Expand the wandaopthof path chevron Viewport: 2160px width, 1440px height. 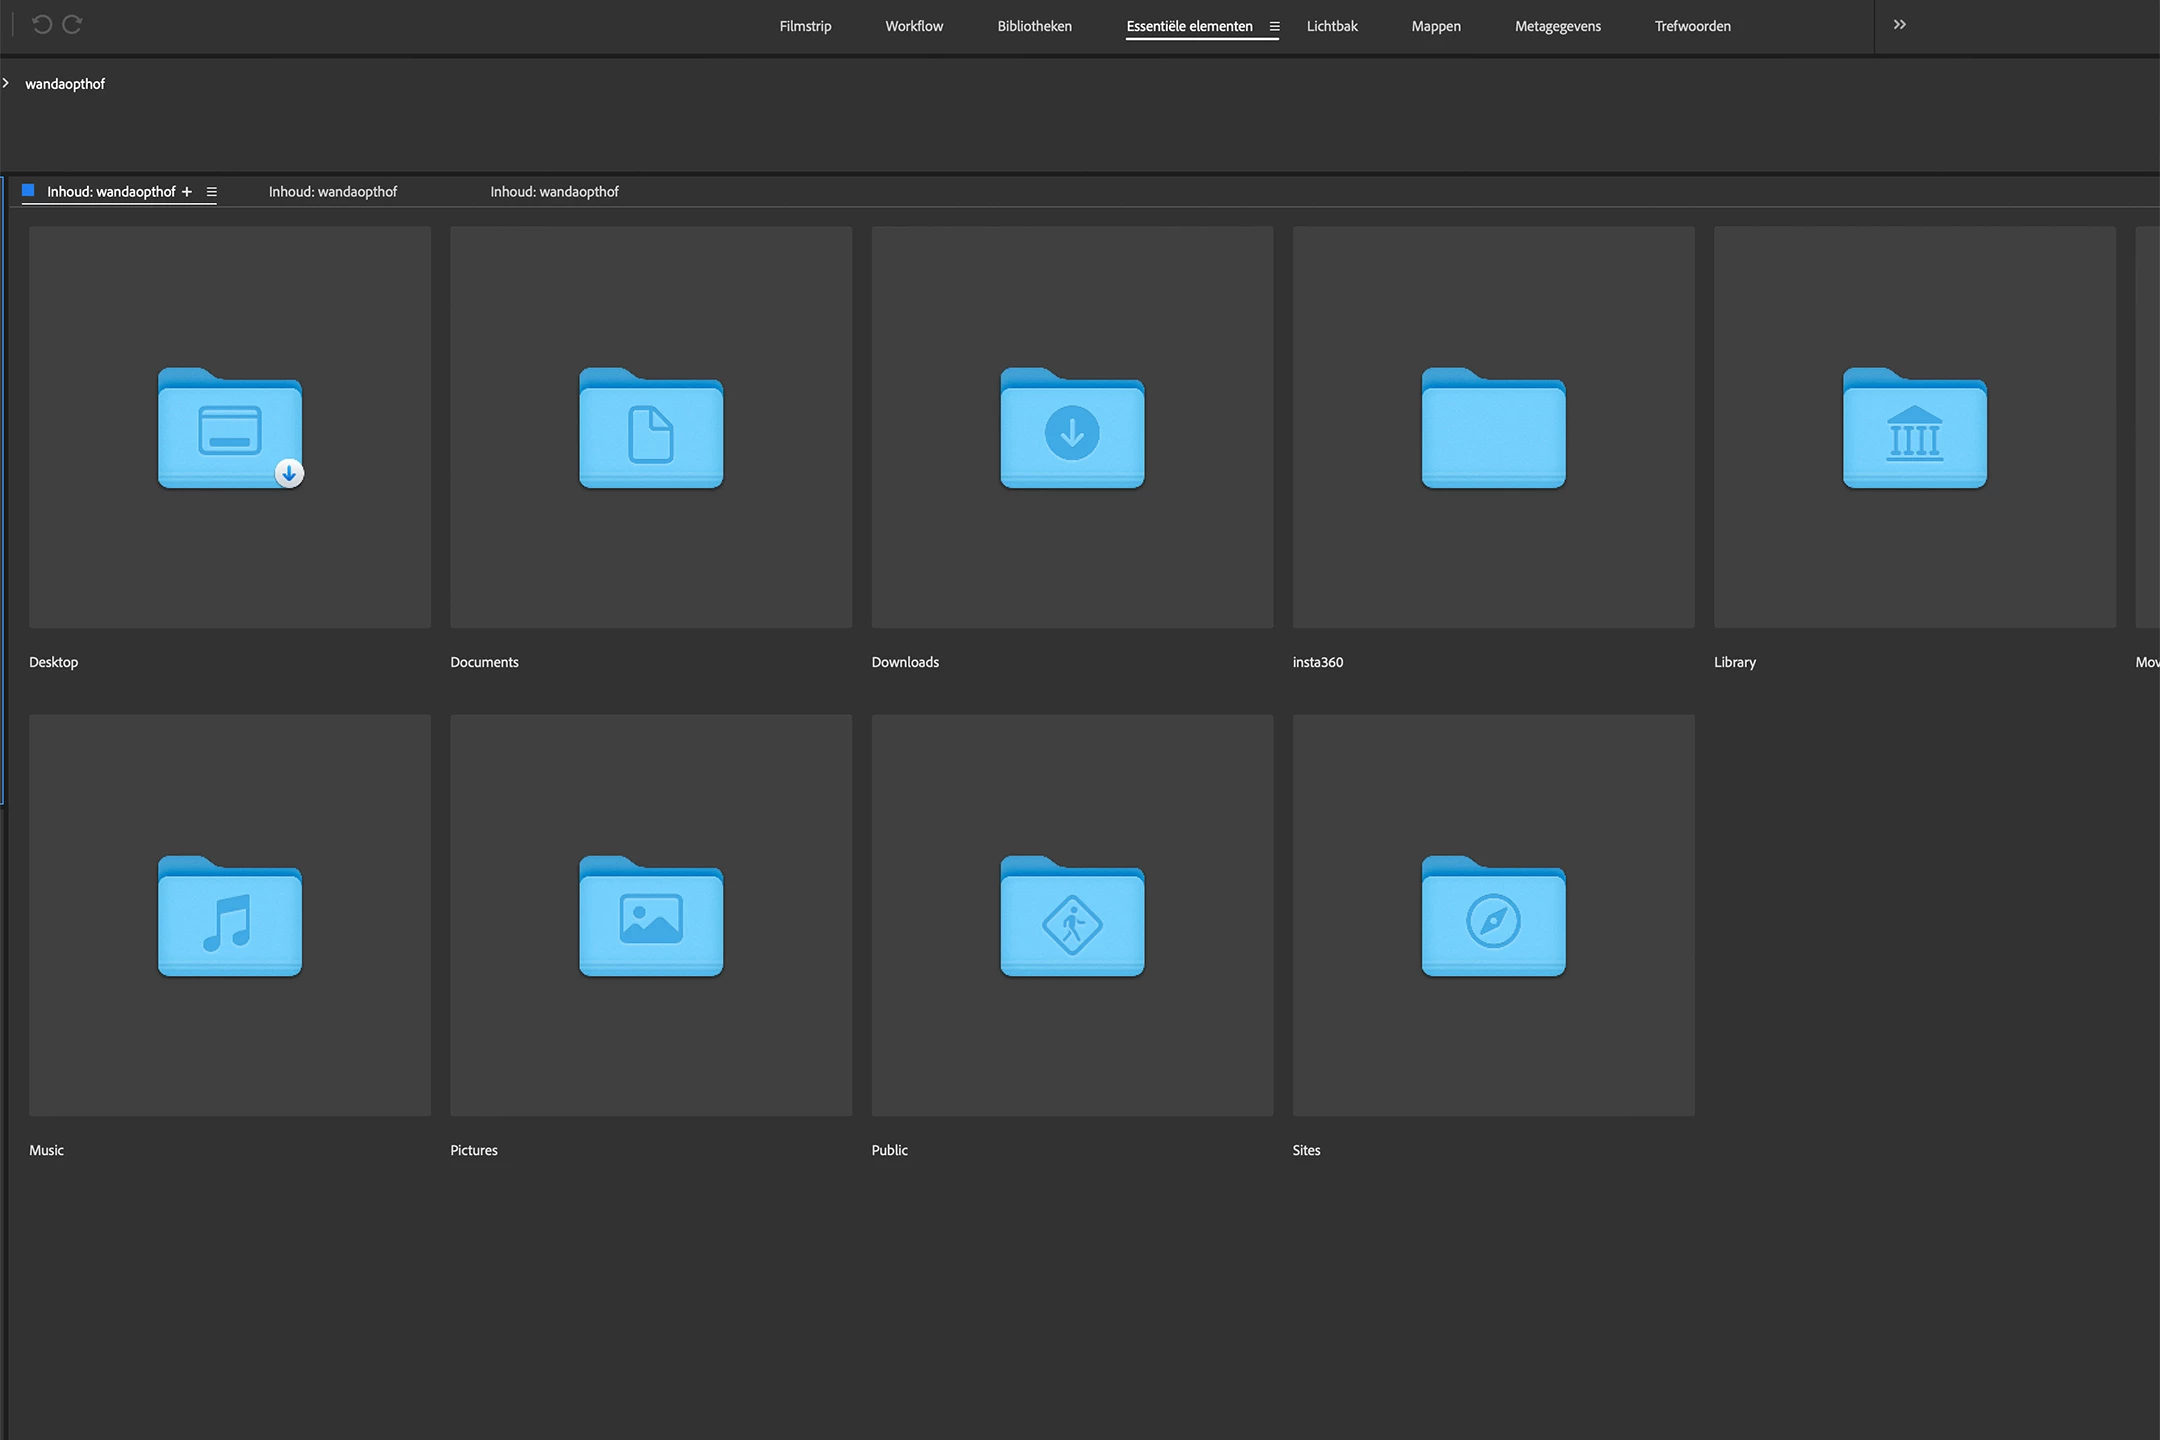pyautogui.click(x=6, y=84)
